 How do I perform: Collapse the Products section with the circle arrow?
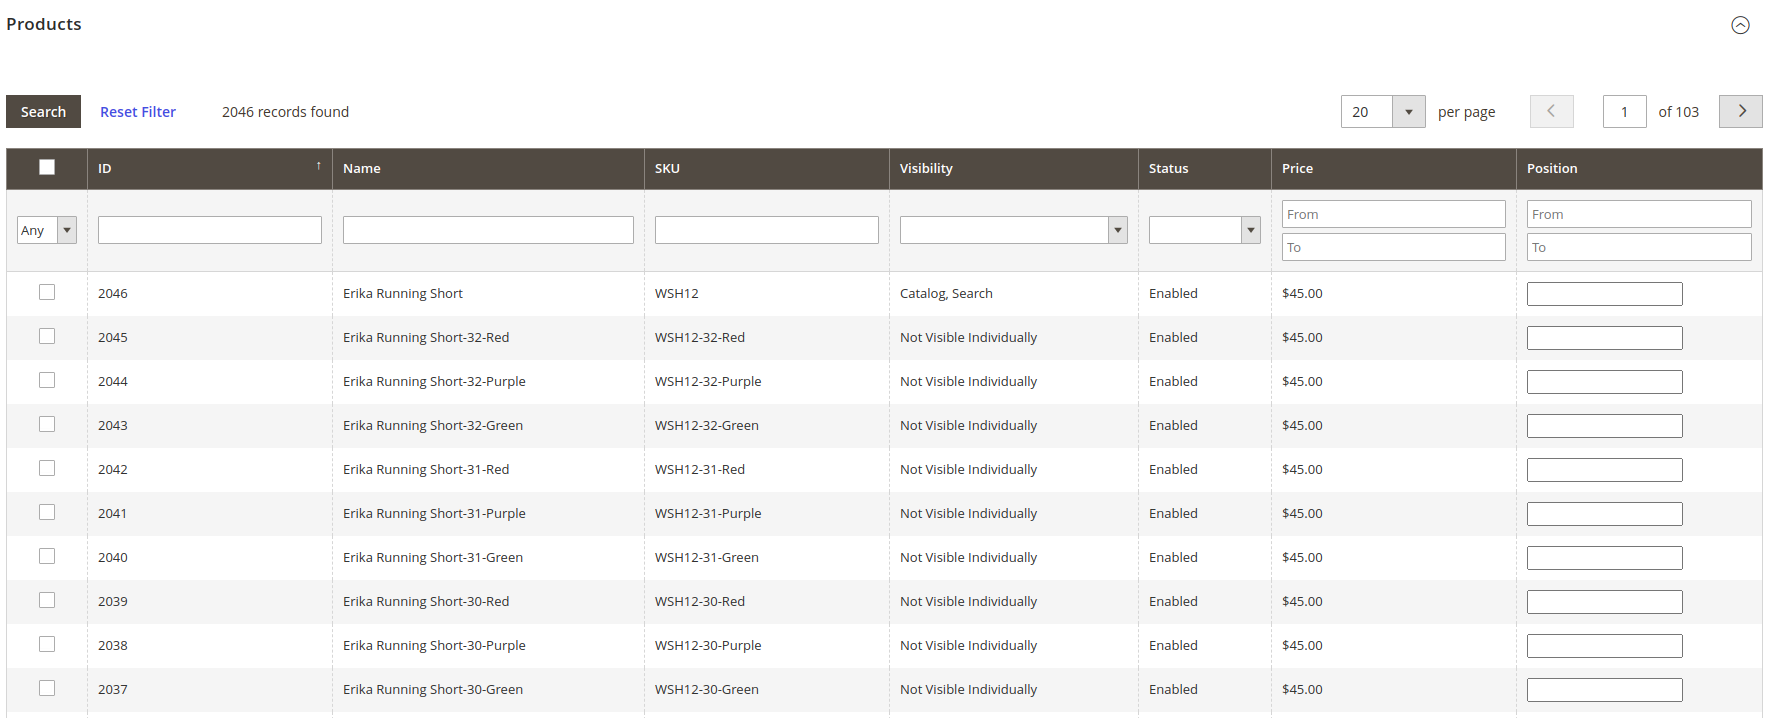(x=1740, y=25)
